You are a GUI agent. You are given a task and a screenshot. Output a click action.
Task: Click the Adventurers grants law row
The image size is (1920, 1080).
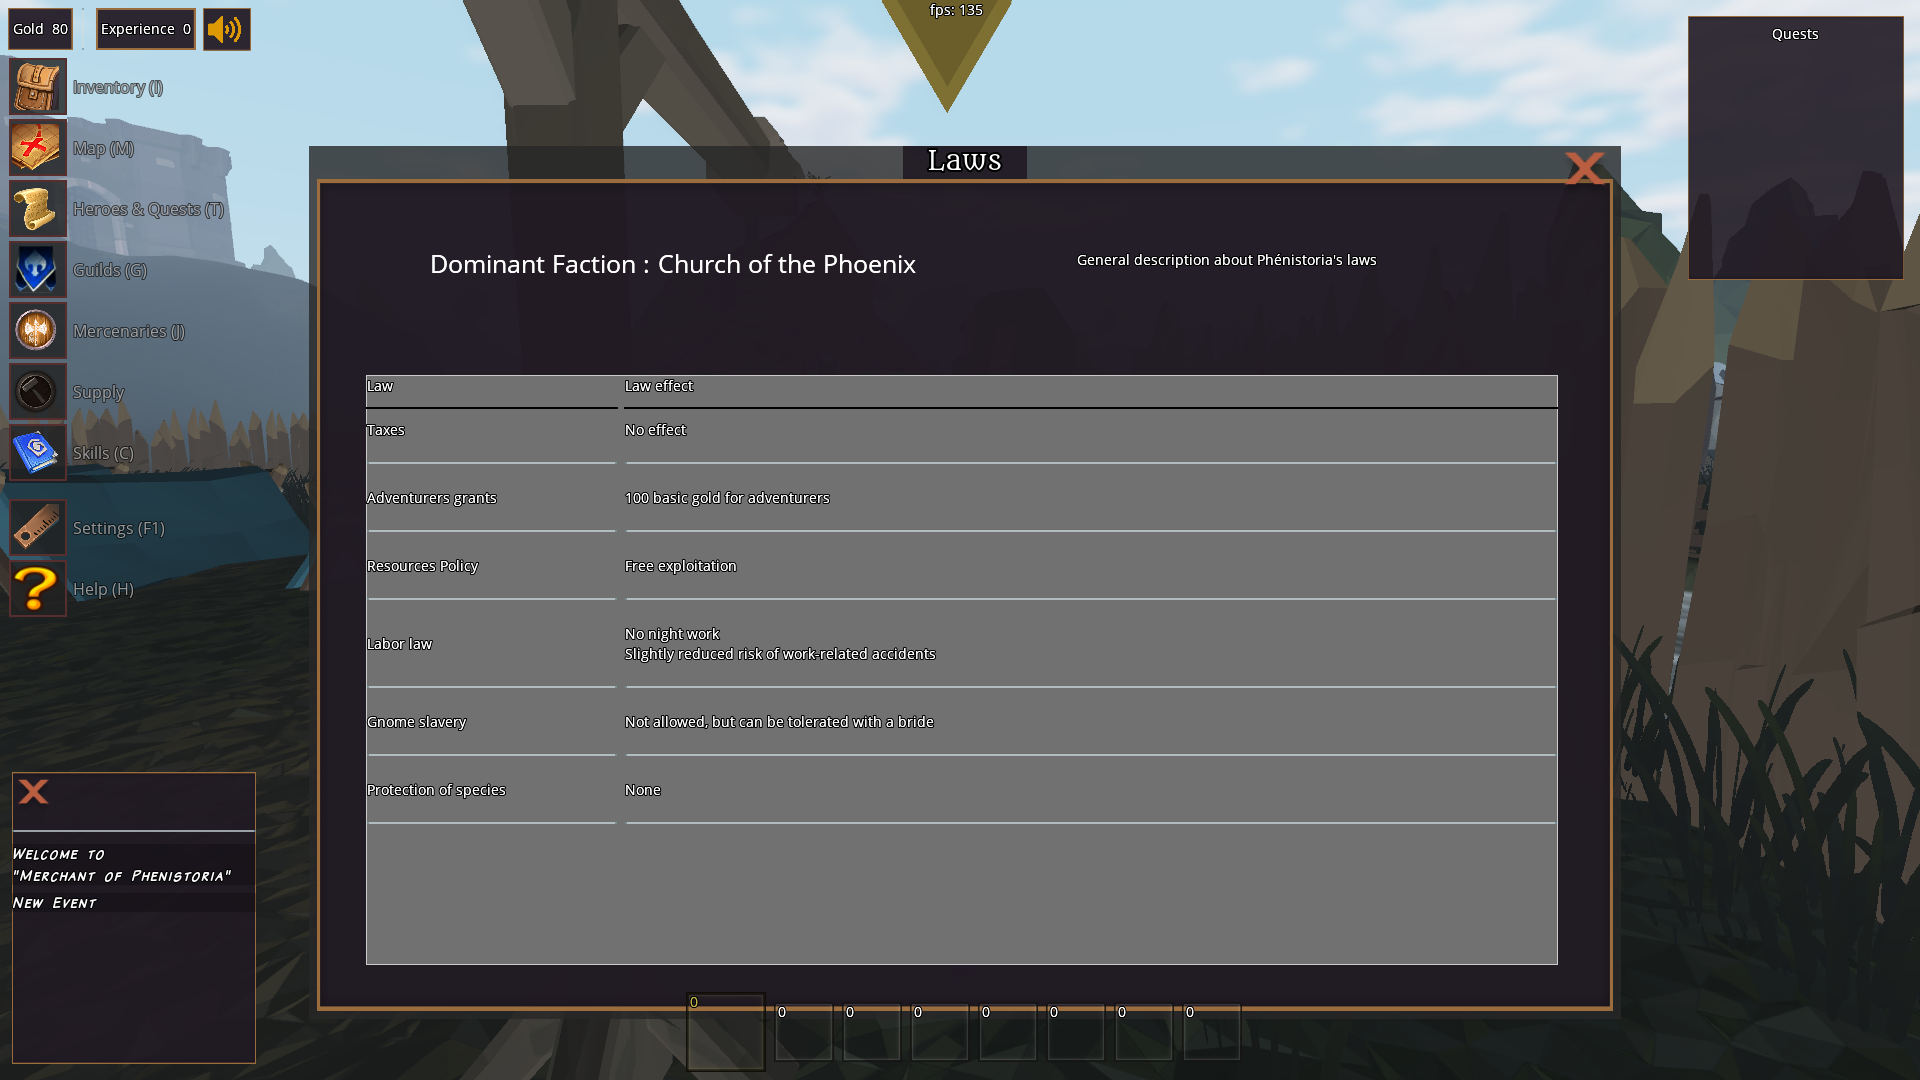961,498
